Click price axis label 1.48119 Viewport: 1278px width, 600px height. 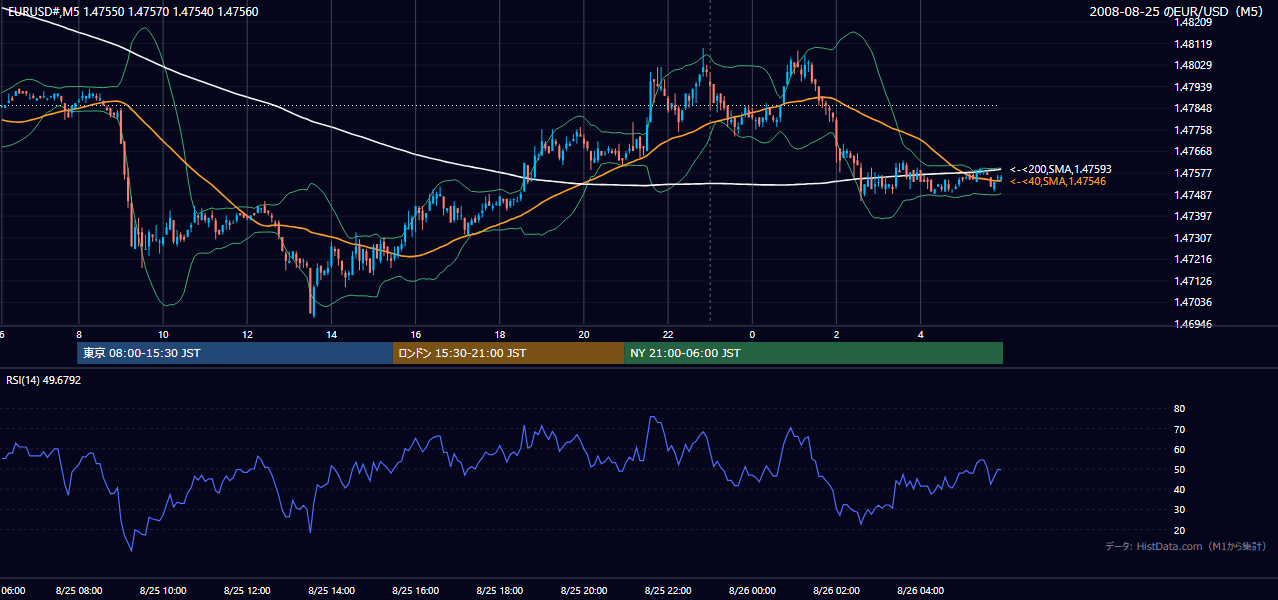pos(1194,44)
